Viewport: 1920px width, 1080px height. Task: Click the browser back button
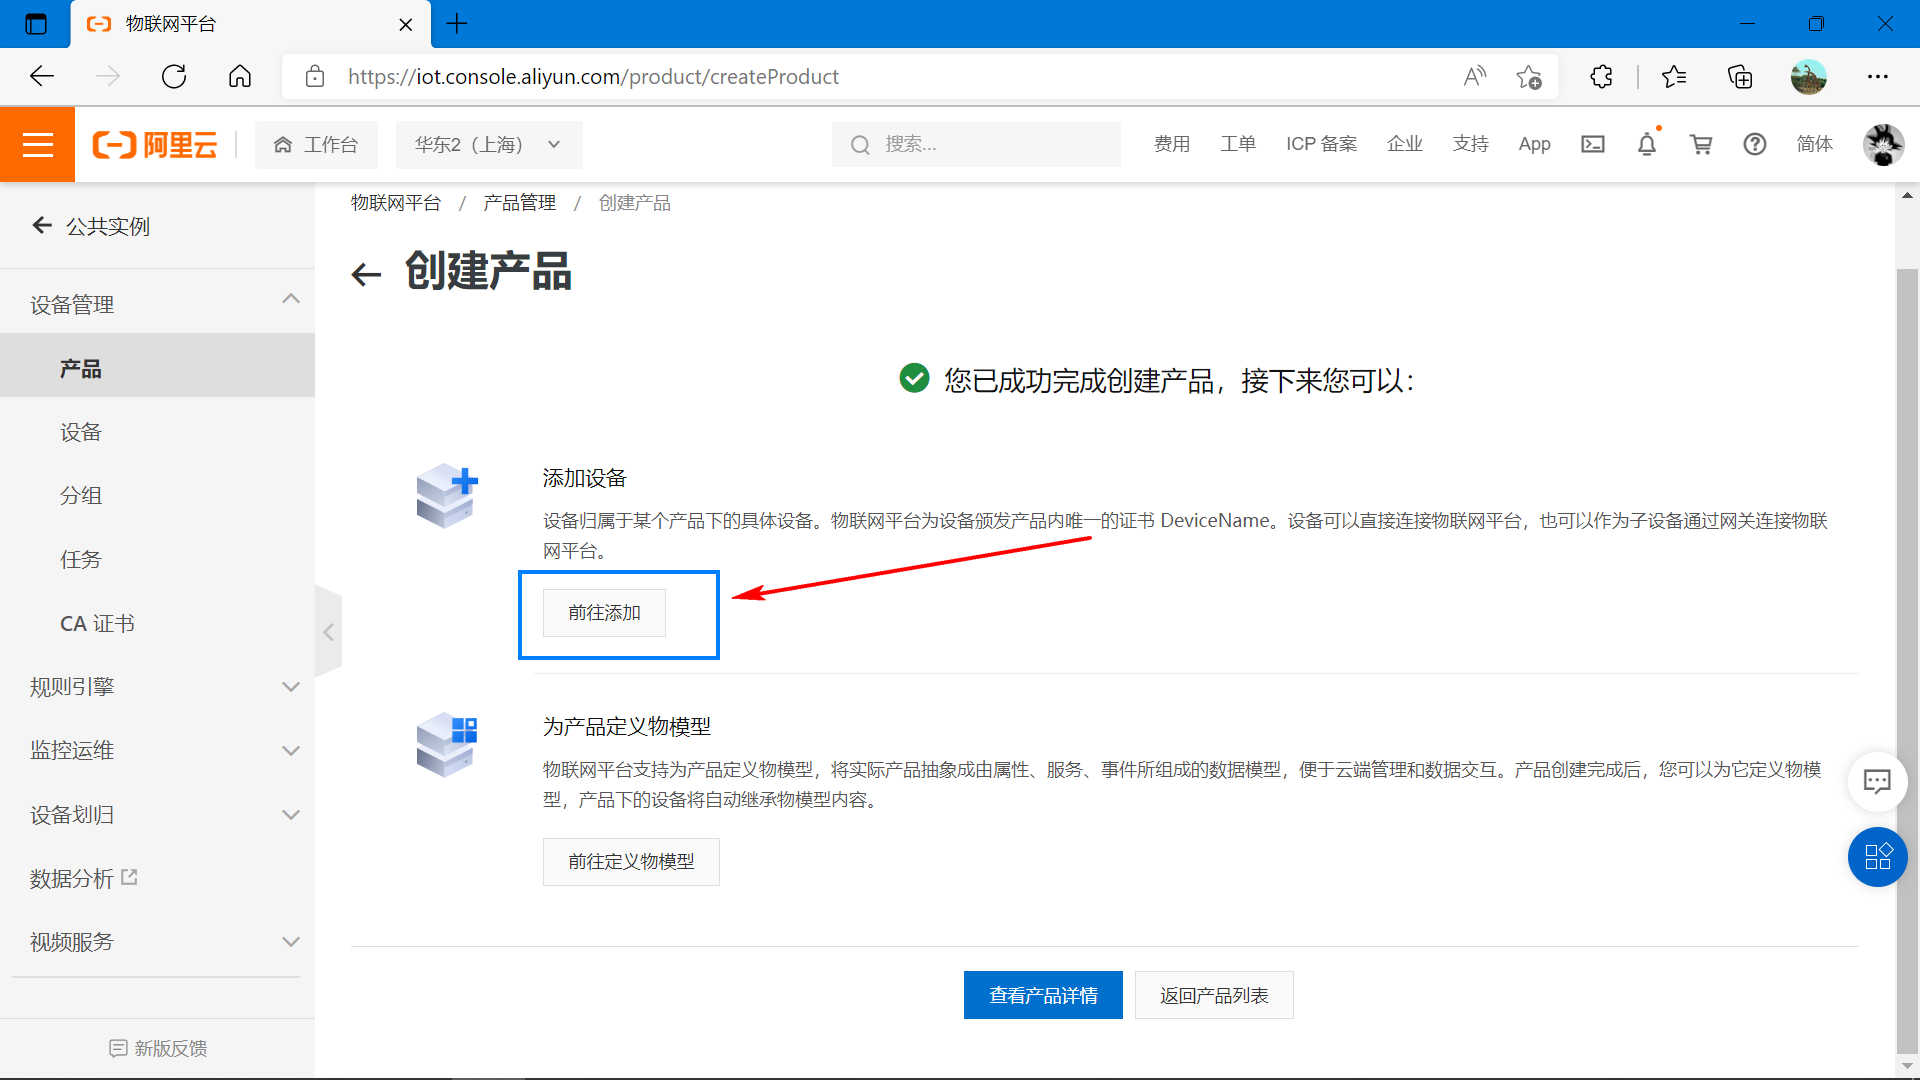tap(42, 77)
